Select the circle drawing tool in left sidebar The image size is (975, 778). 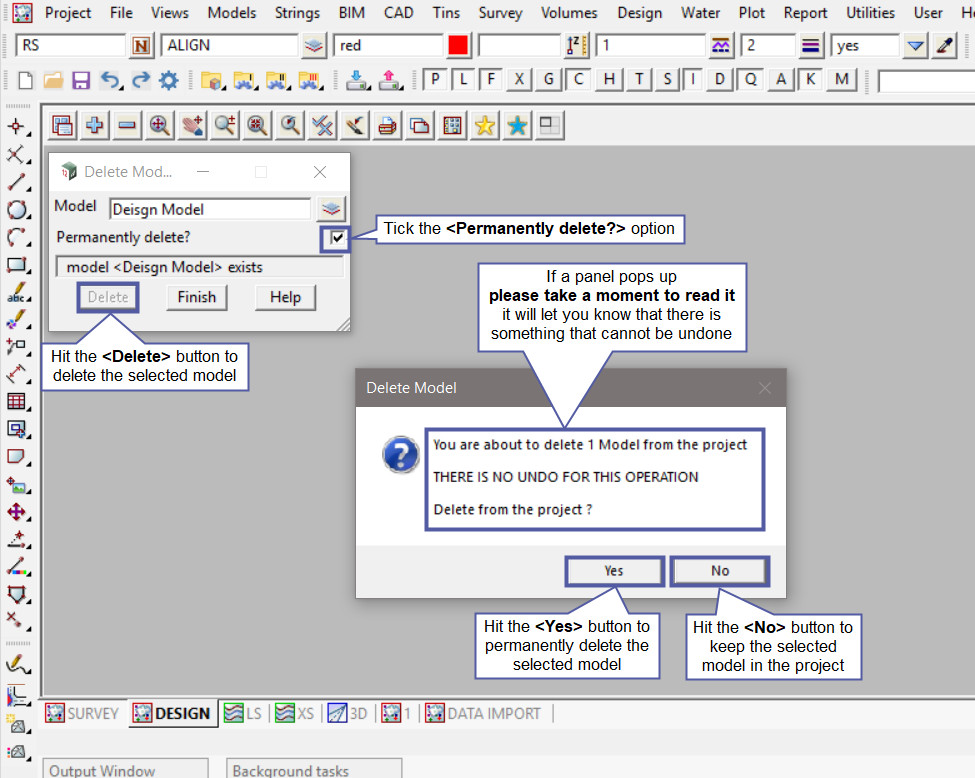click(x=16, y=210)
